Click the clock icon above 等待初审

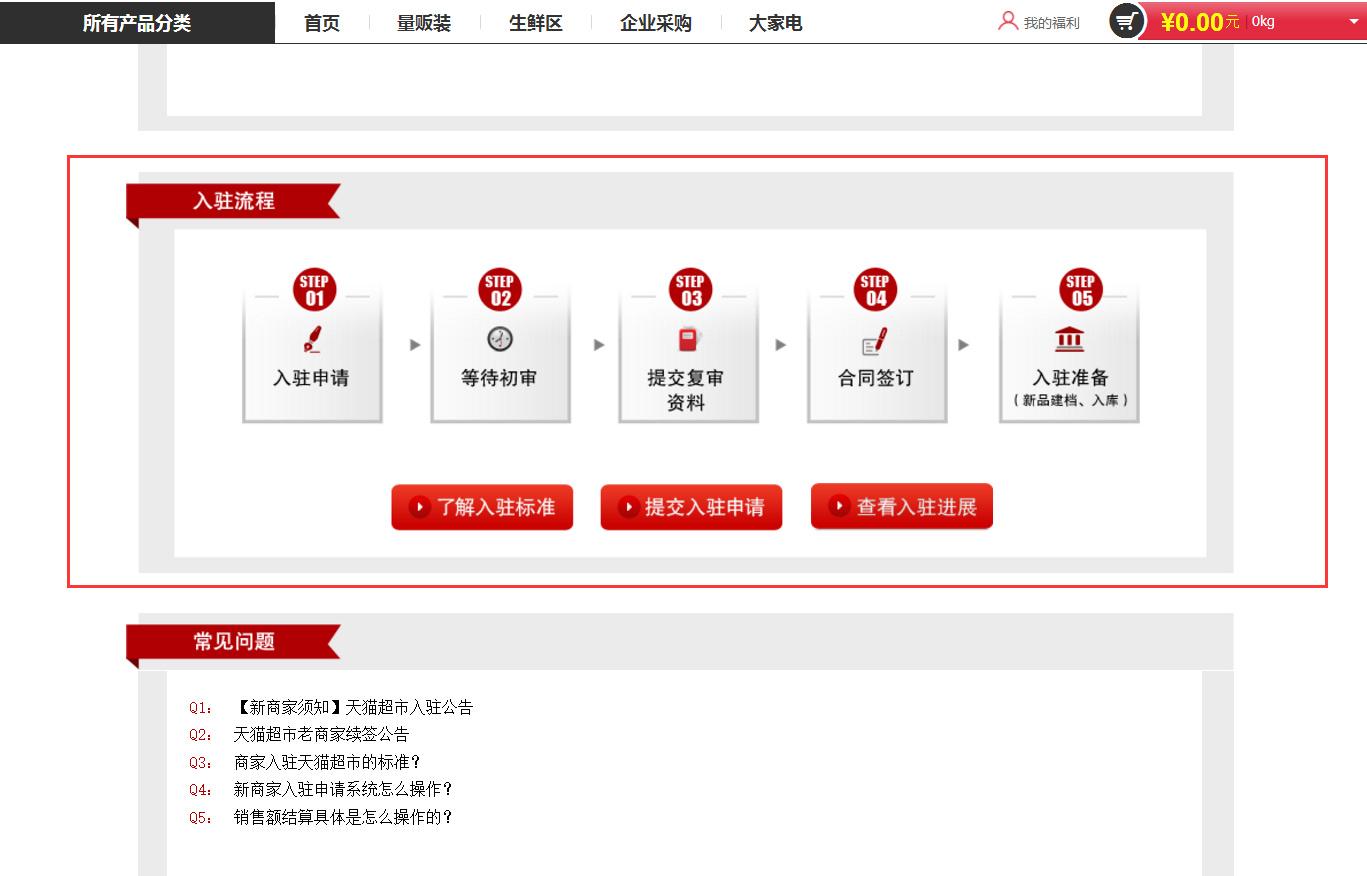500,339
